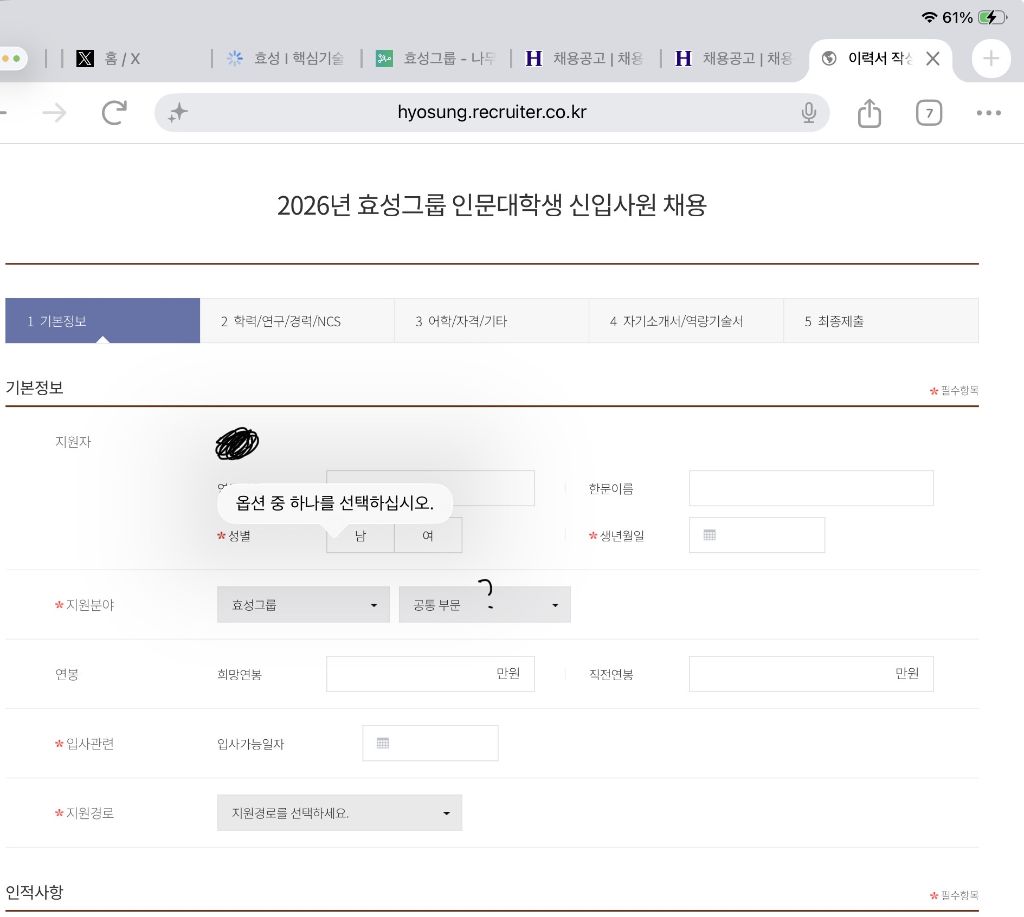Viewport: 1024px width, 917px height.
Task: Tap the forward navigation arrow
Action: [54, 113]
